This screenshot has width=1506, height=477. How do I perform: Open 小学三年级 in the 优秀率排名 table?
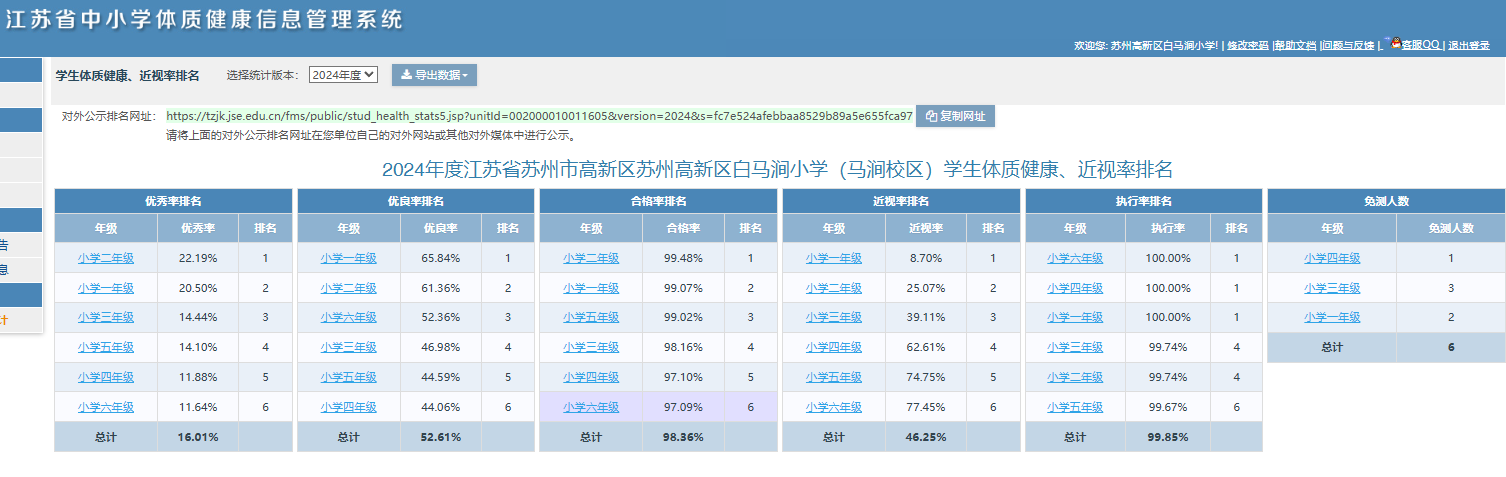point(106,317)
